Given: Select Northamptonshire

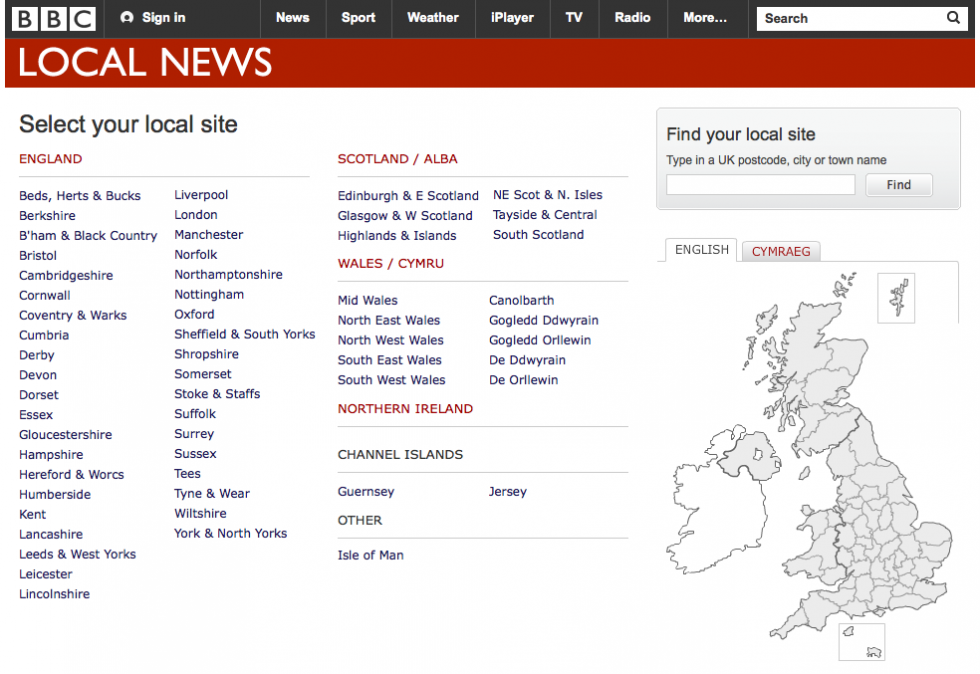Looking at the screenshot, I should coord(229,274).
